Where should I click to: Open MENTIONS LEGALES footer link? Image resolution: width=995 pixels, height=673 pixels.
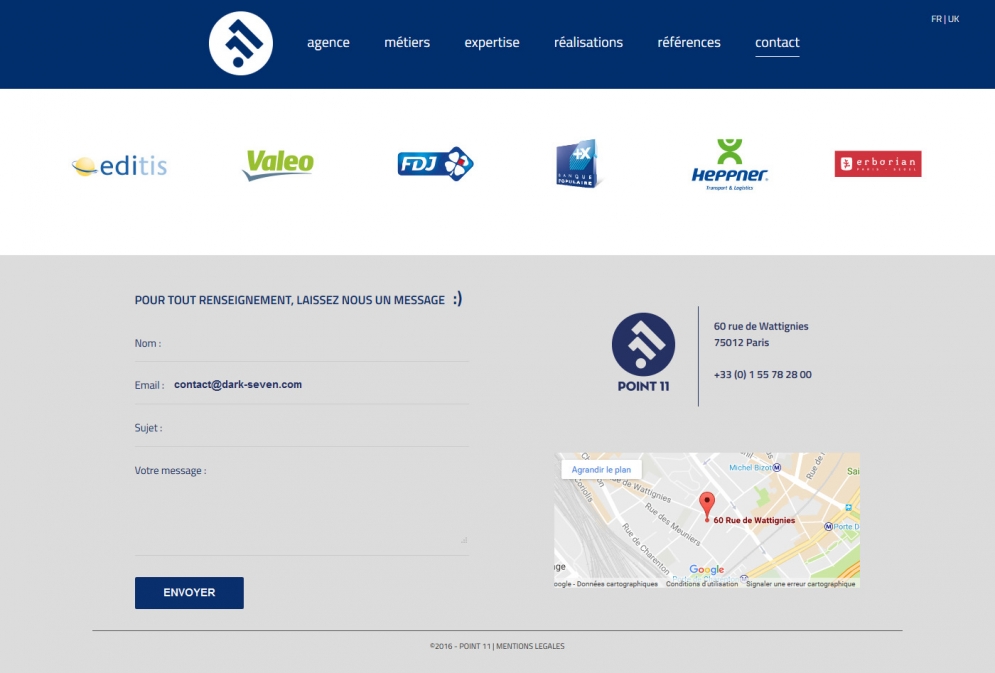(x=530, y=646)
